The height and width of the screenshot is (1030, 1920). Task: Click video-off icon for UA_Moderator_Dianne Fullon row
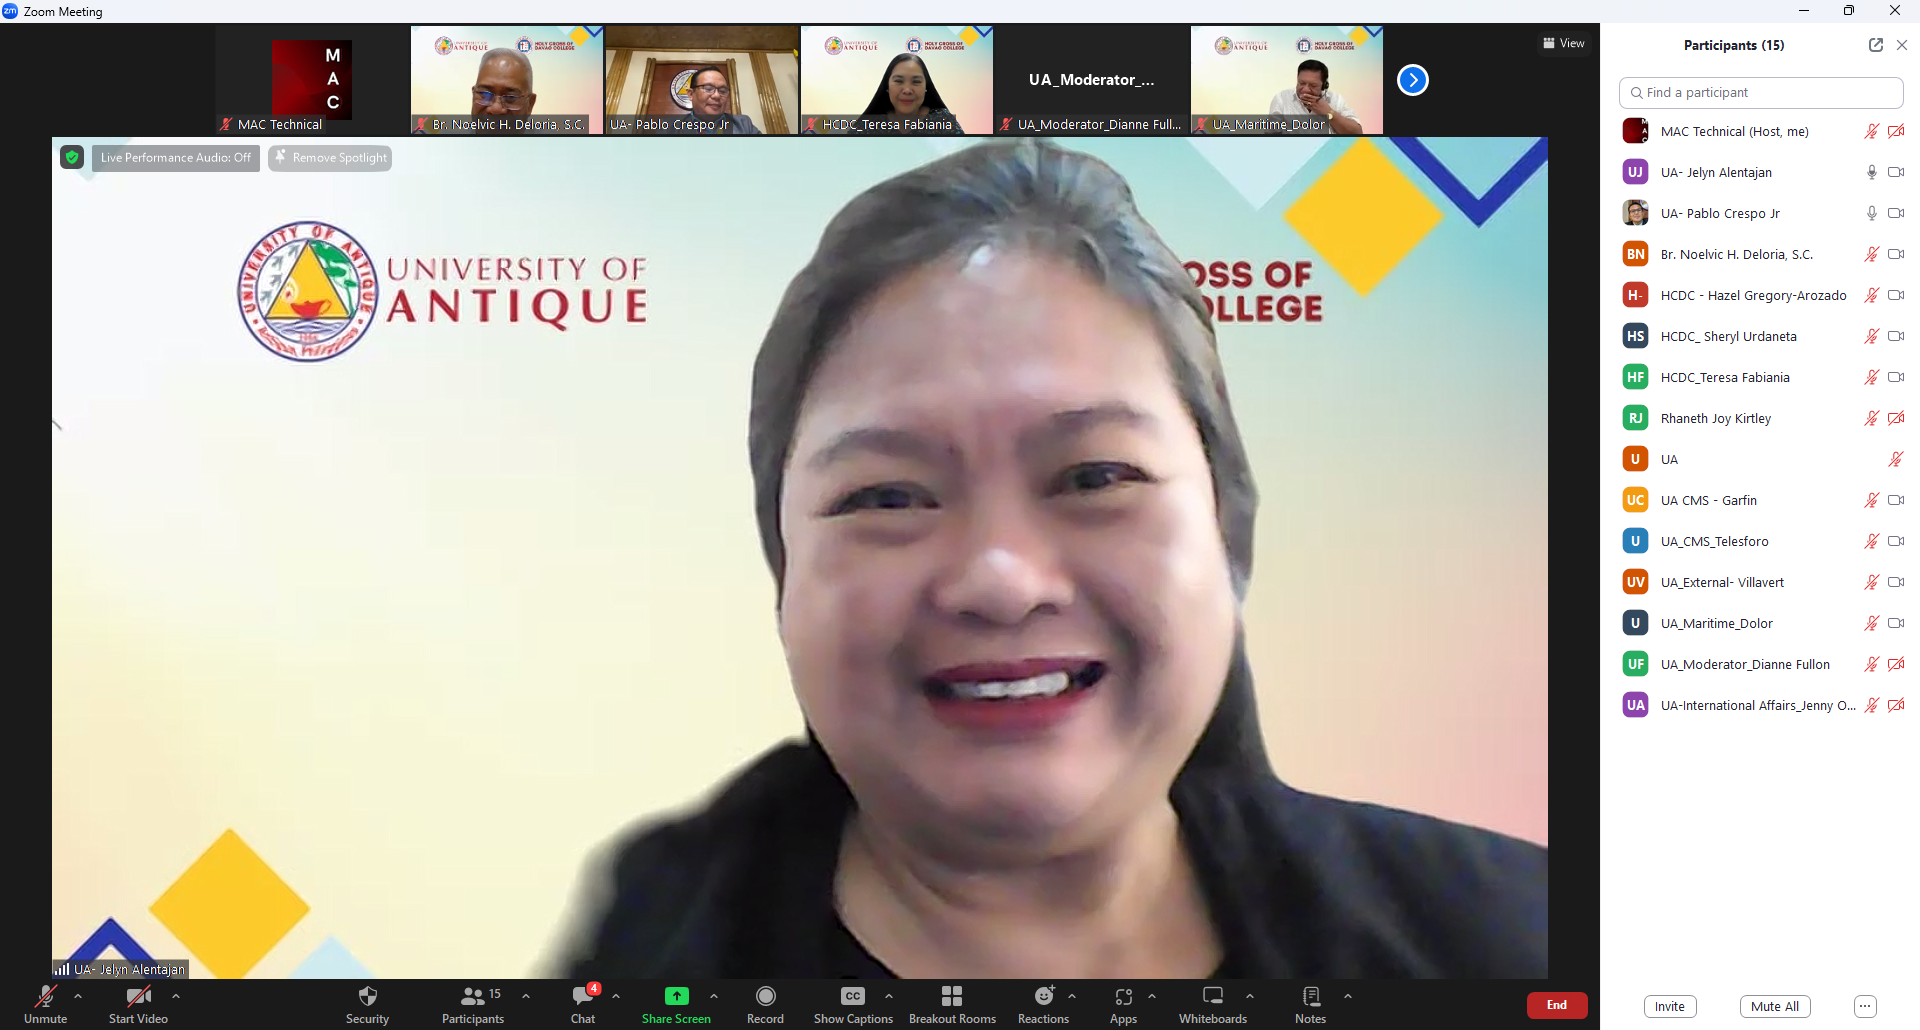[x=1896, y=664]
